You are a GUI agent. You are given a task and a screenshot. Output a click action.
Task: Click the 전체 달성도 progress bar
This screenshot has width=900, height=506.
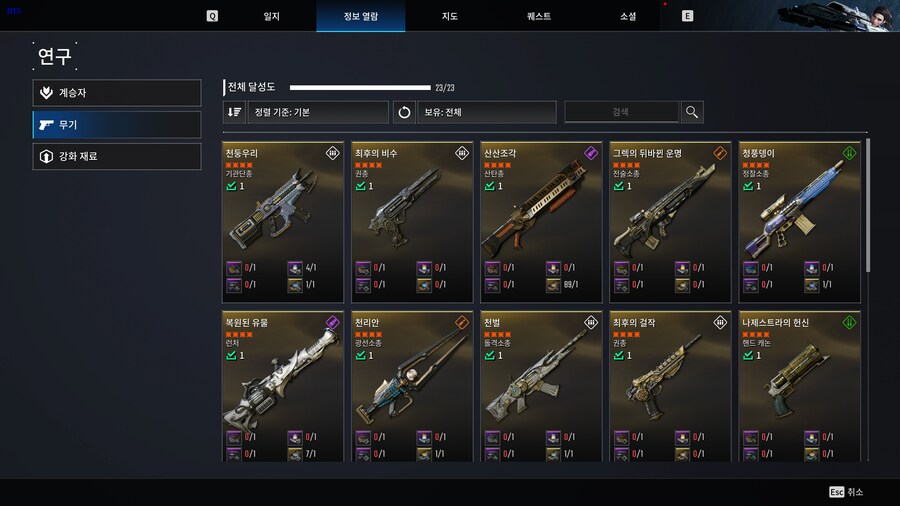360,88
